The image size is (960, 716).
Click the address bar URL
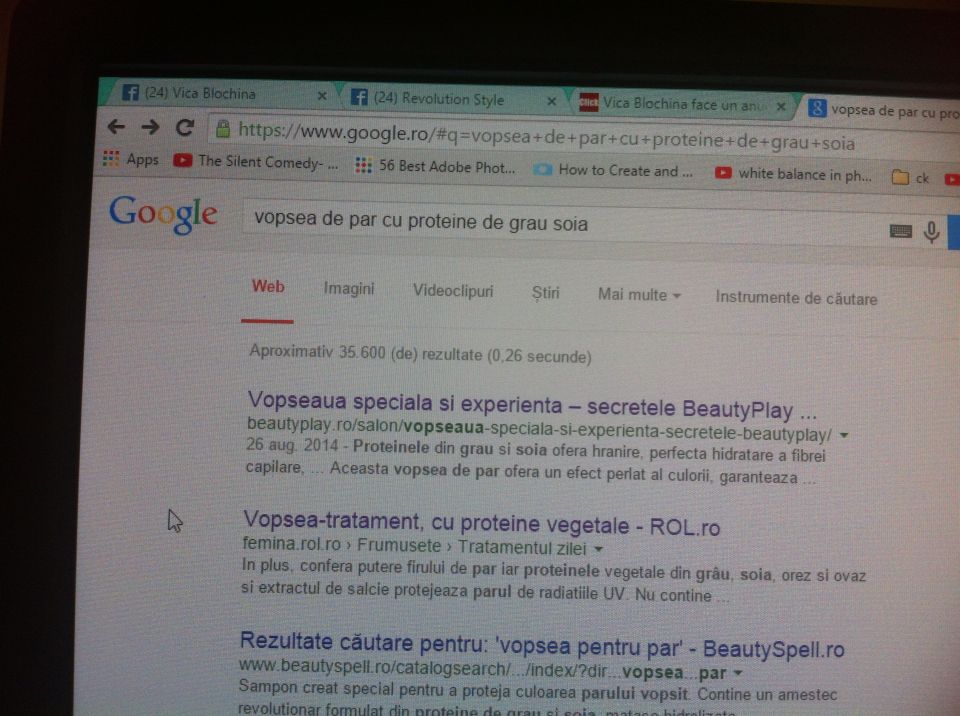546,137
